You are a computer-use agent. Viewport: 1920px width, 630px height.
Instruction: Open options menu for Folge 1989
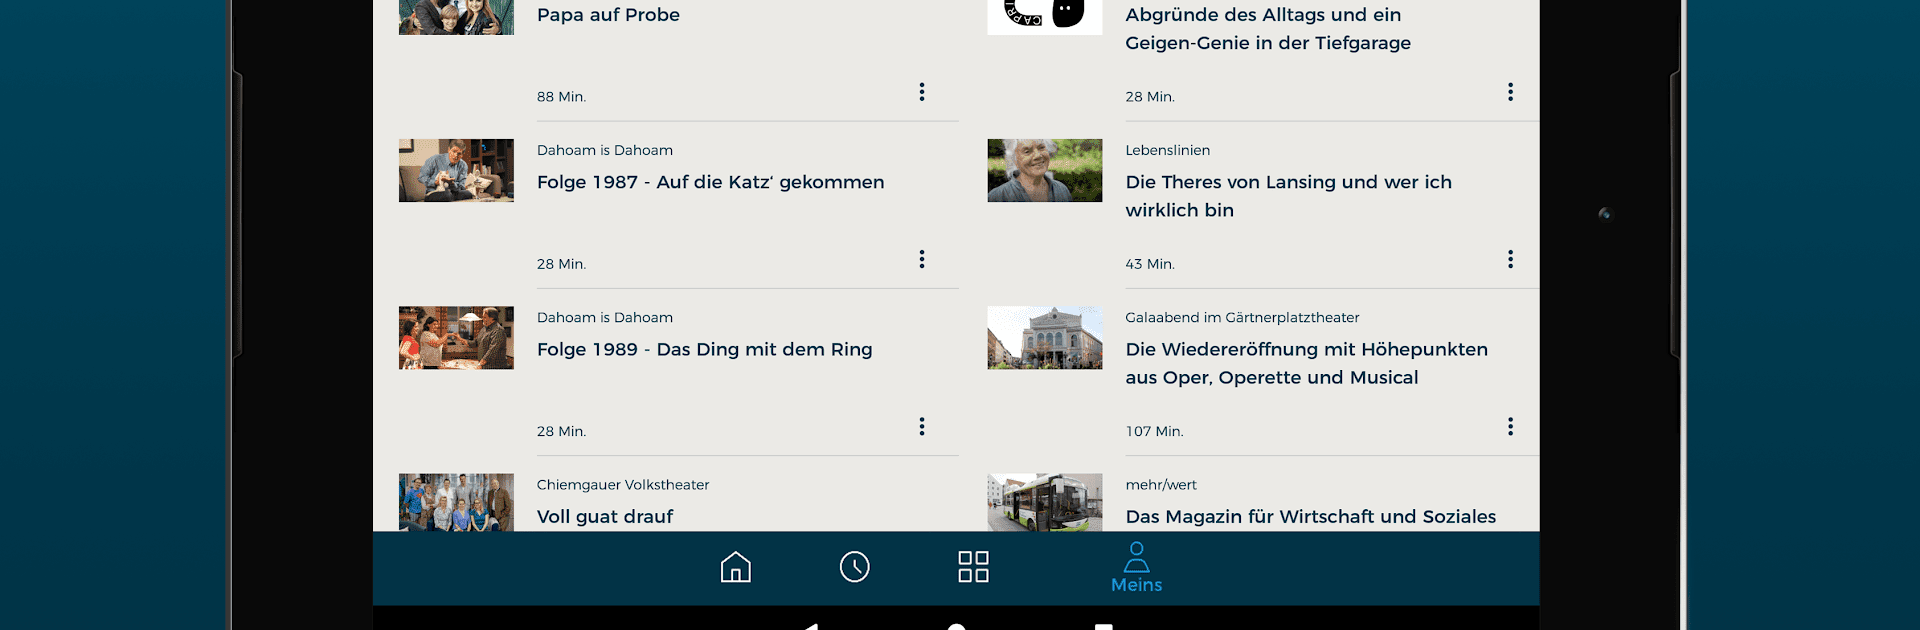[922, 426]
